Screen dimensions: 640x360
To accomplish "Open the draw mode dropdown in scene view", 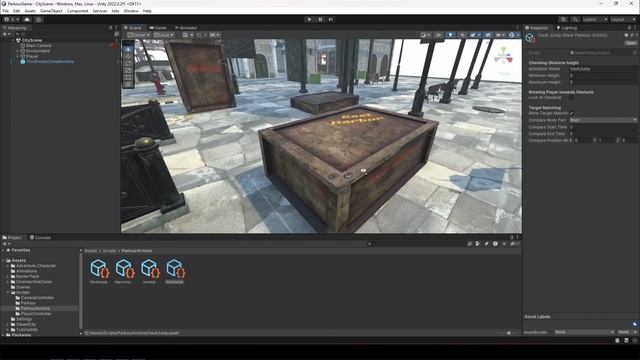I will point(425,35).
